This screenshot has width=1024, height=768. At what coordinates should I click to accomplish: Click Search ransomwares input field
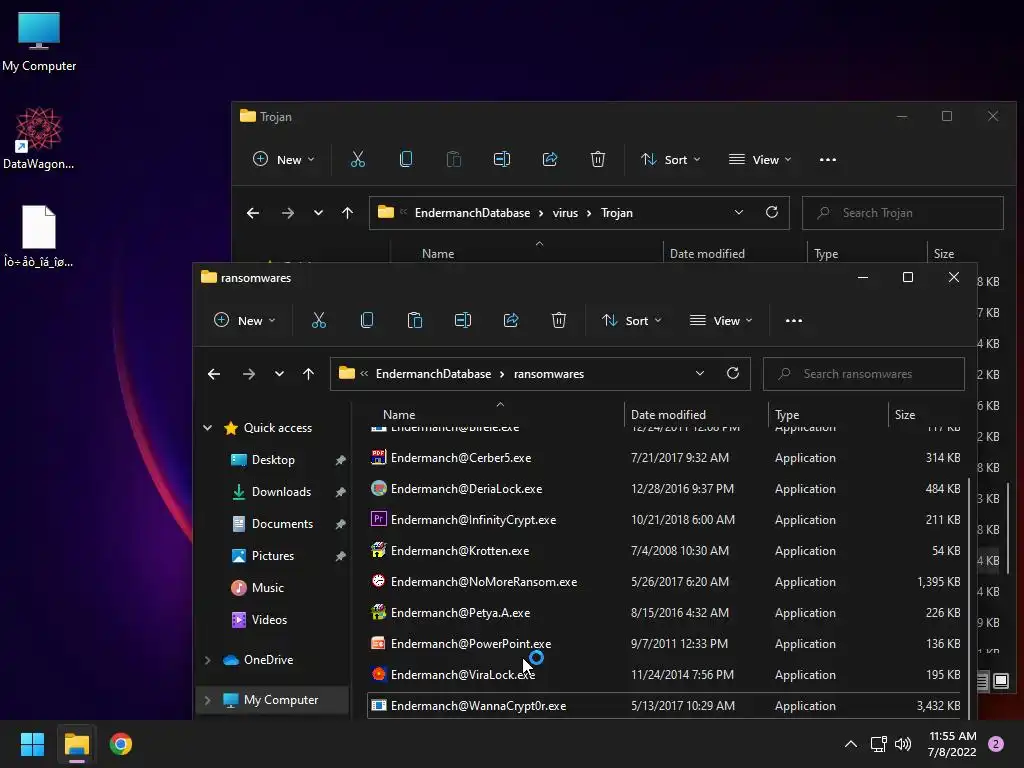[863, 374]
